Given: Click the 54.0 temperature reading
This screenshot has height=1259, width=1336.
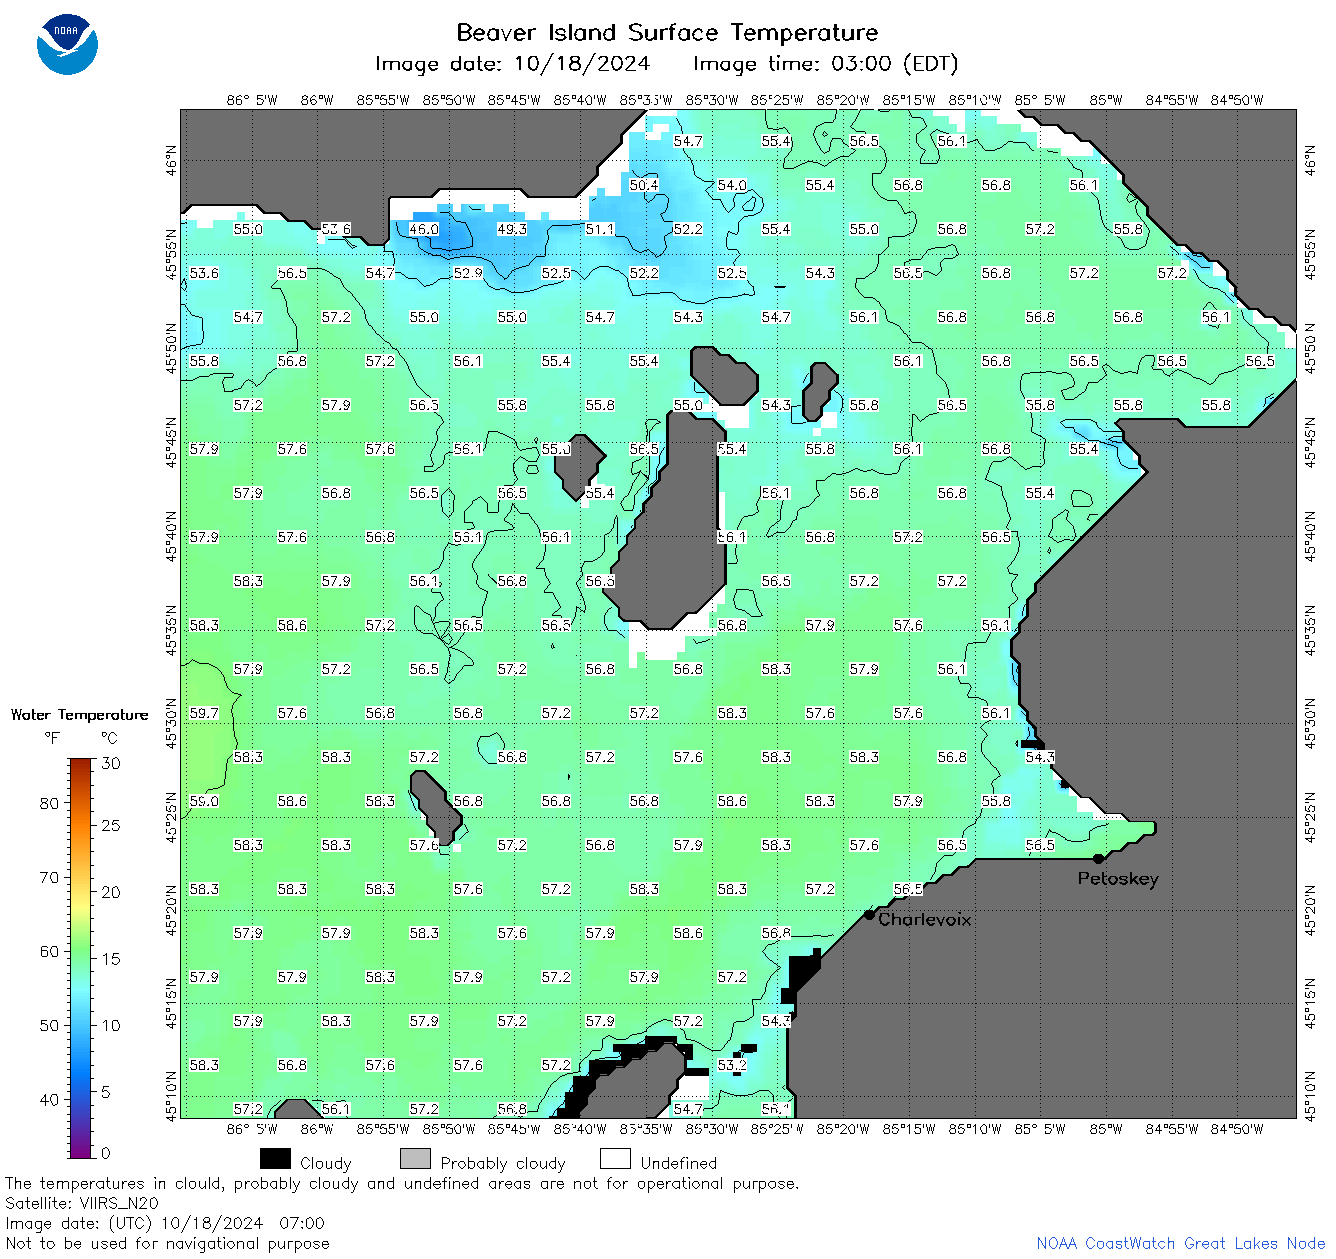Looking at the screenshot, I should [x=732, y=185].
